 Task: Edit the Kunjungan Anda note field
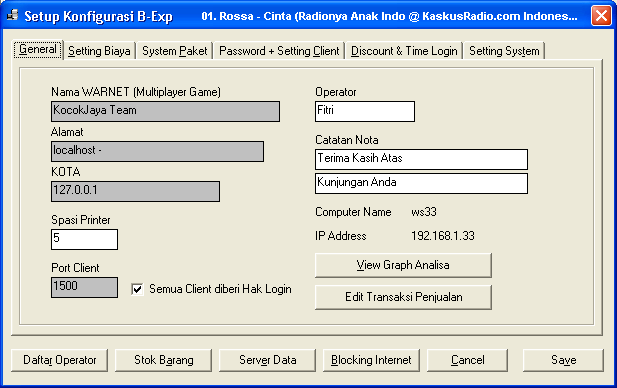(421, 183)
